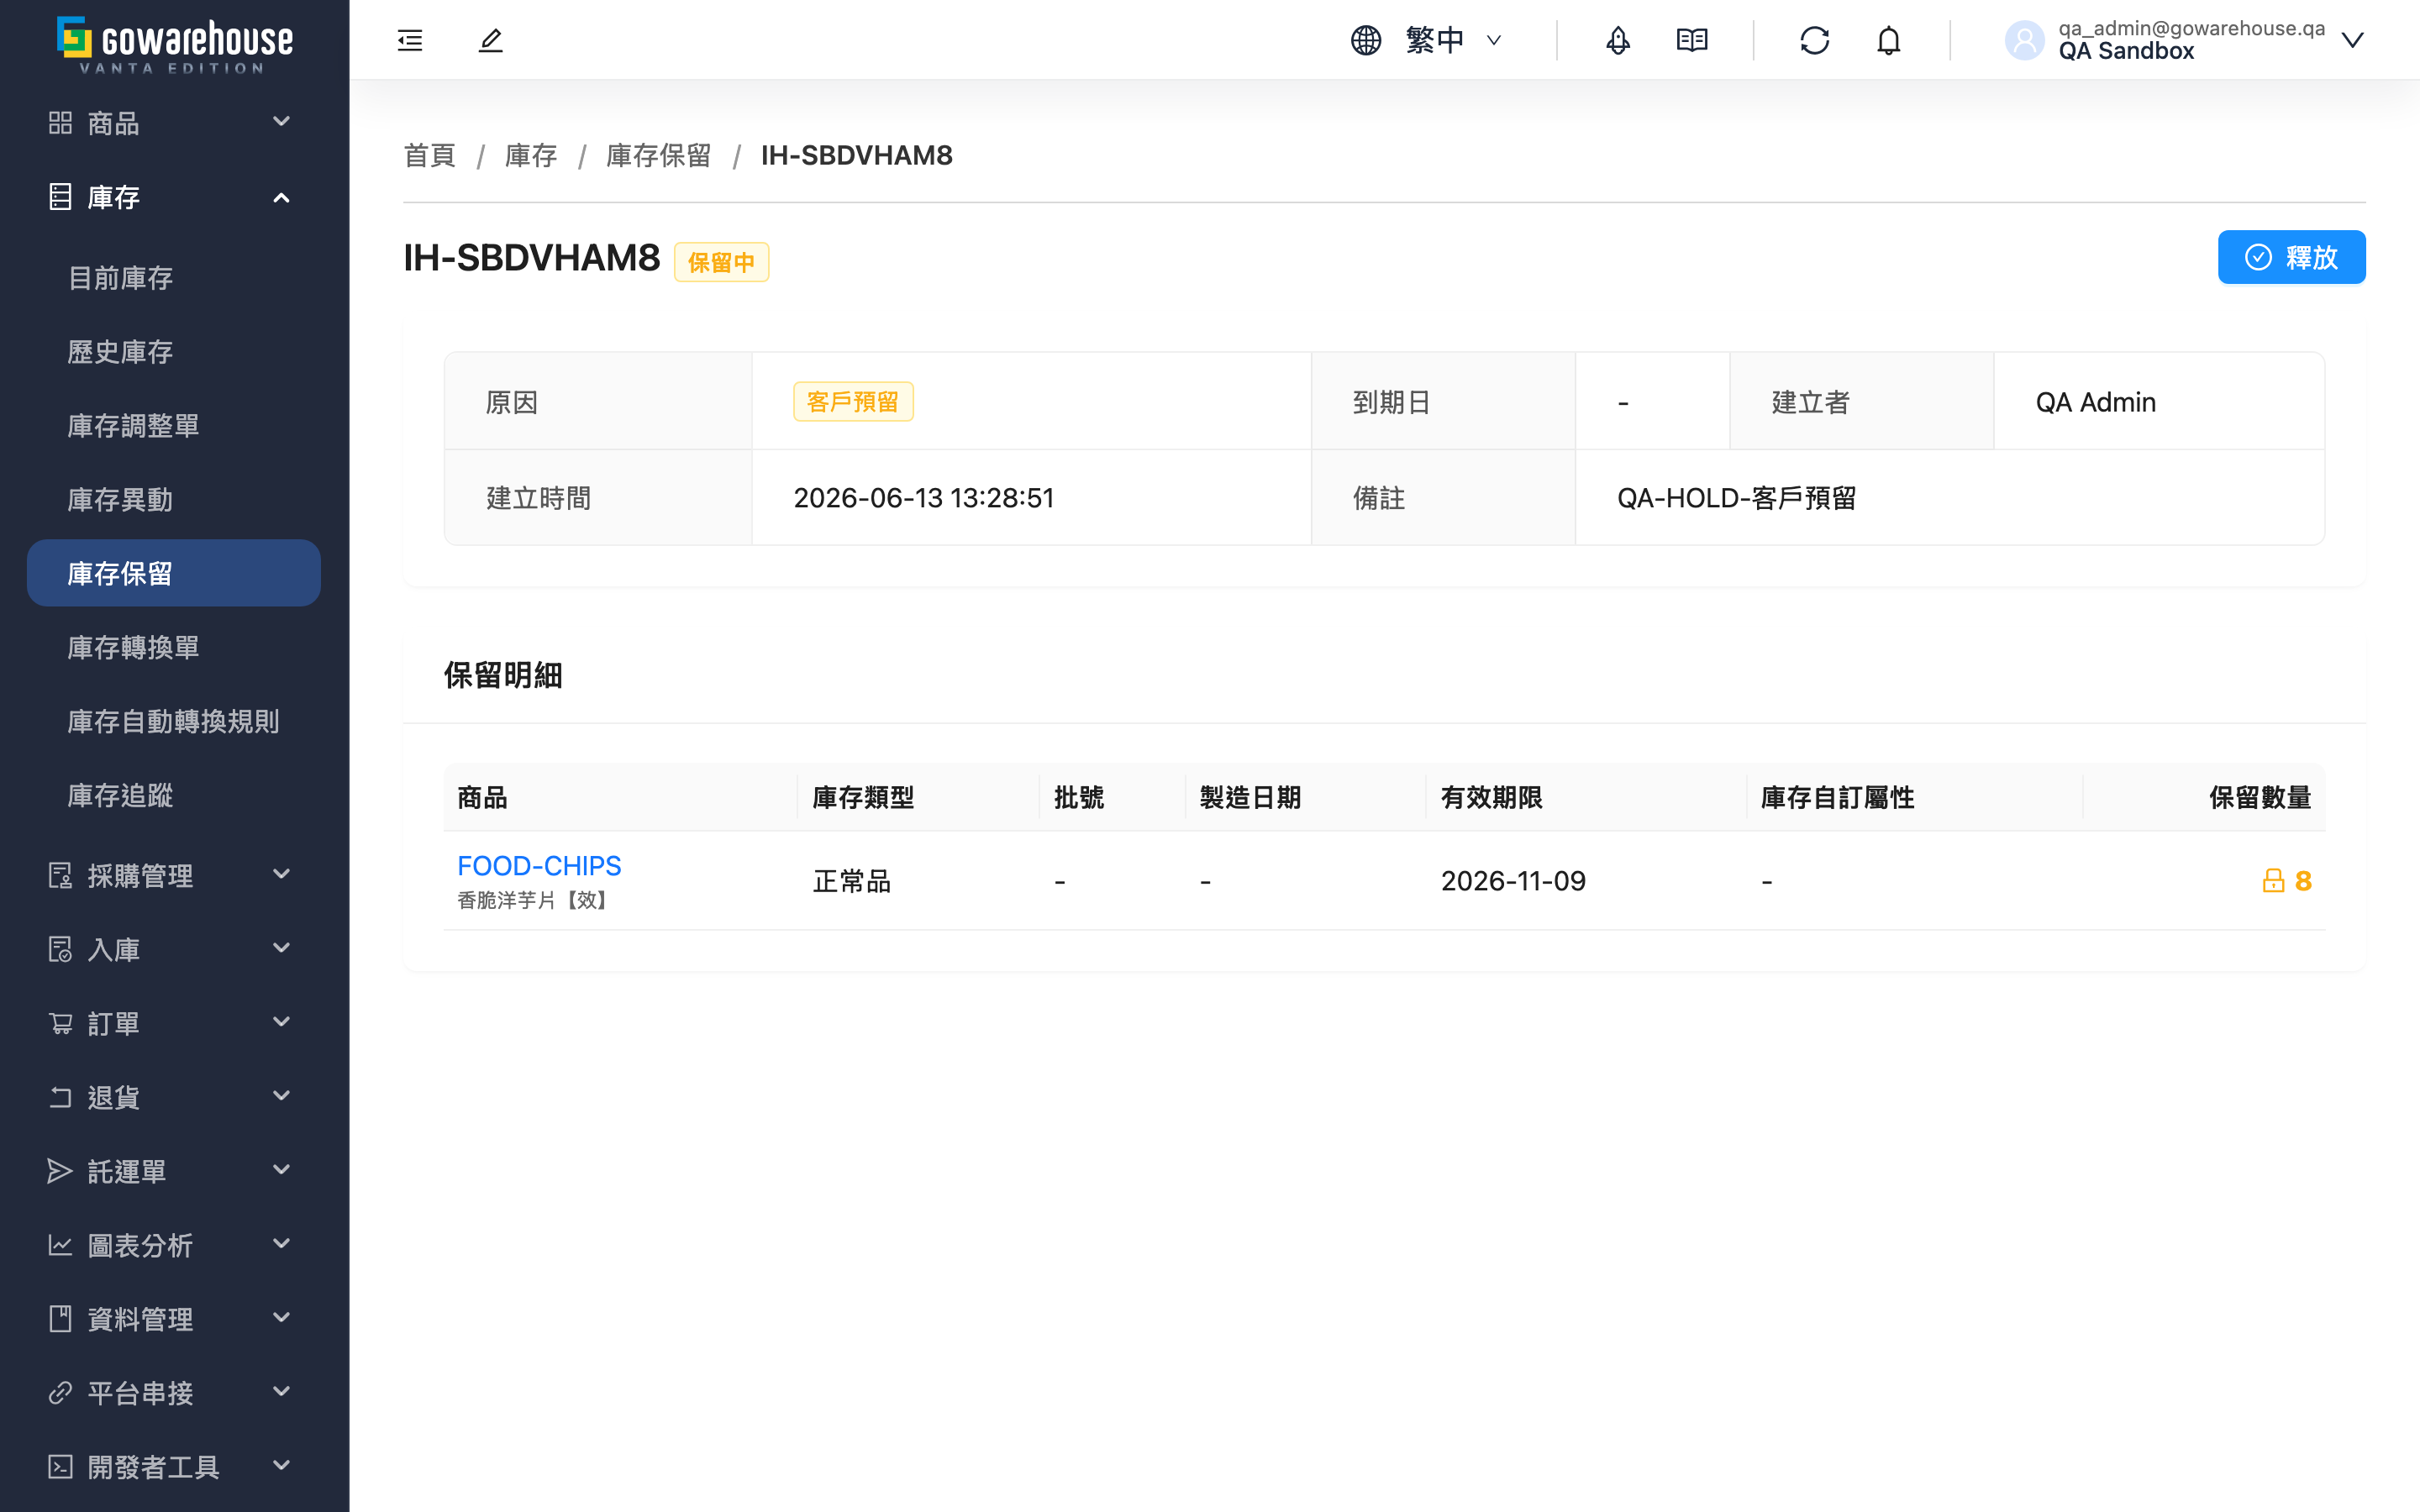
Task: Open the FOOD-CHIPS product link
Action: [x=539, y=865]
